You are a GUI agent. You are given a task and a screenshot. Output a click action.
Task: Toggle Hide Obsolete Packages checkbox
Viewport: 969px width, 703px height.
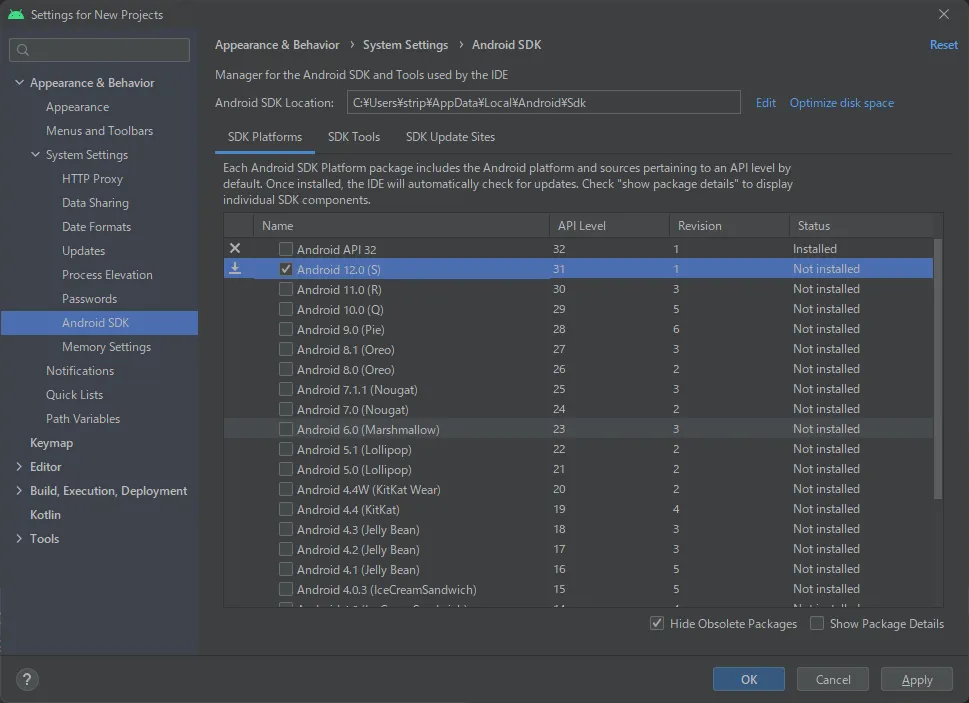click(x=657, y=623)
